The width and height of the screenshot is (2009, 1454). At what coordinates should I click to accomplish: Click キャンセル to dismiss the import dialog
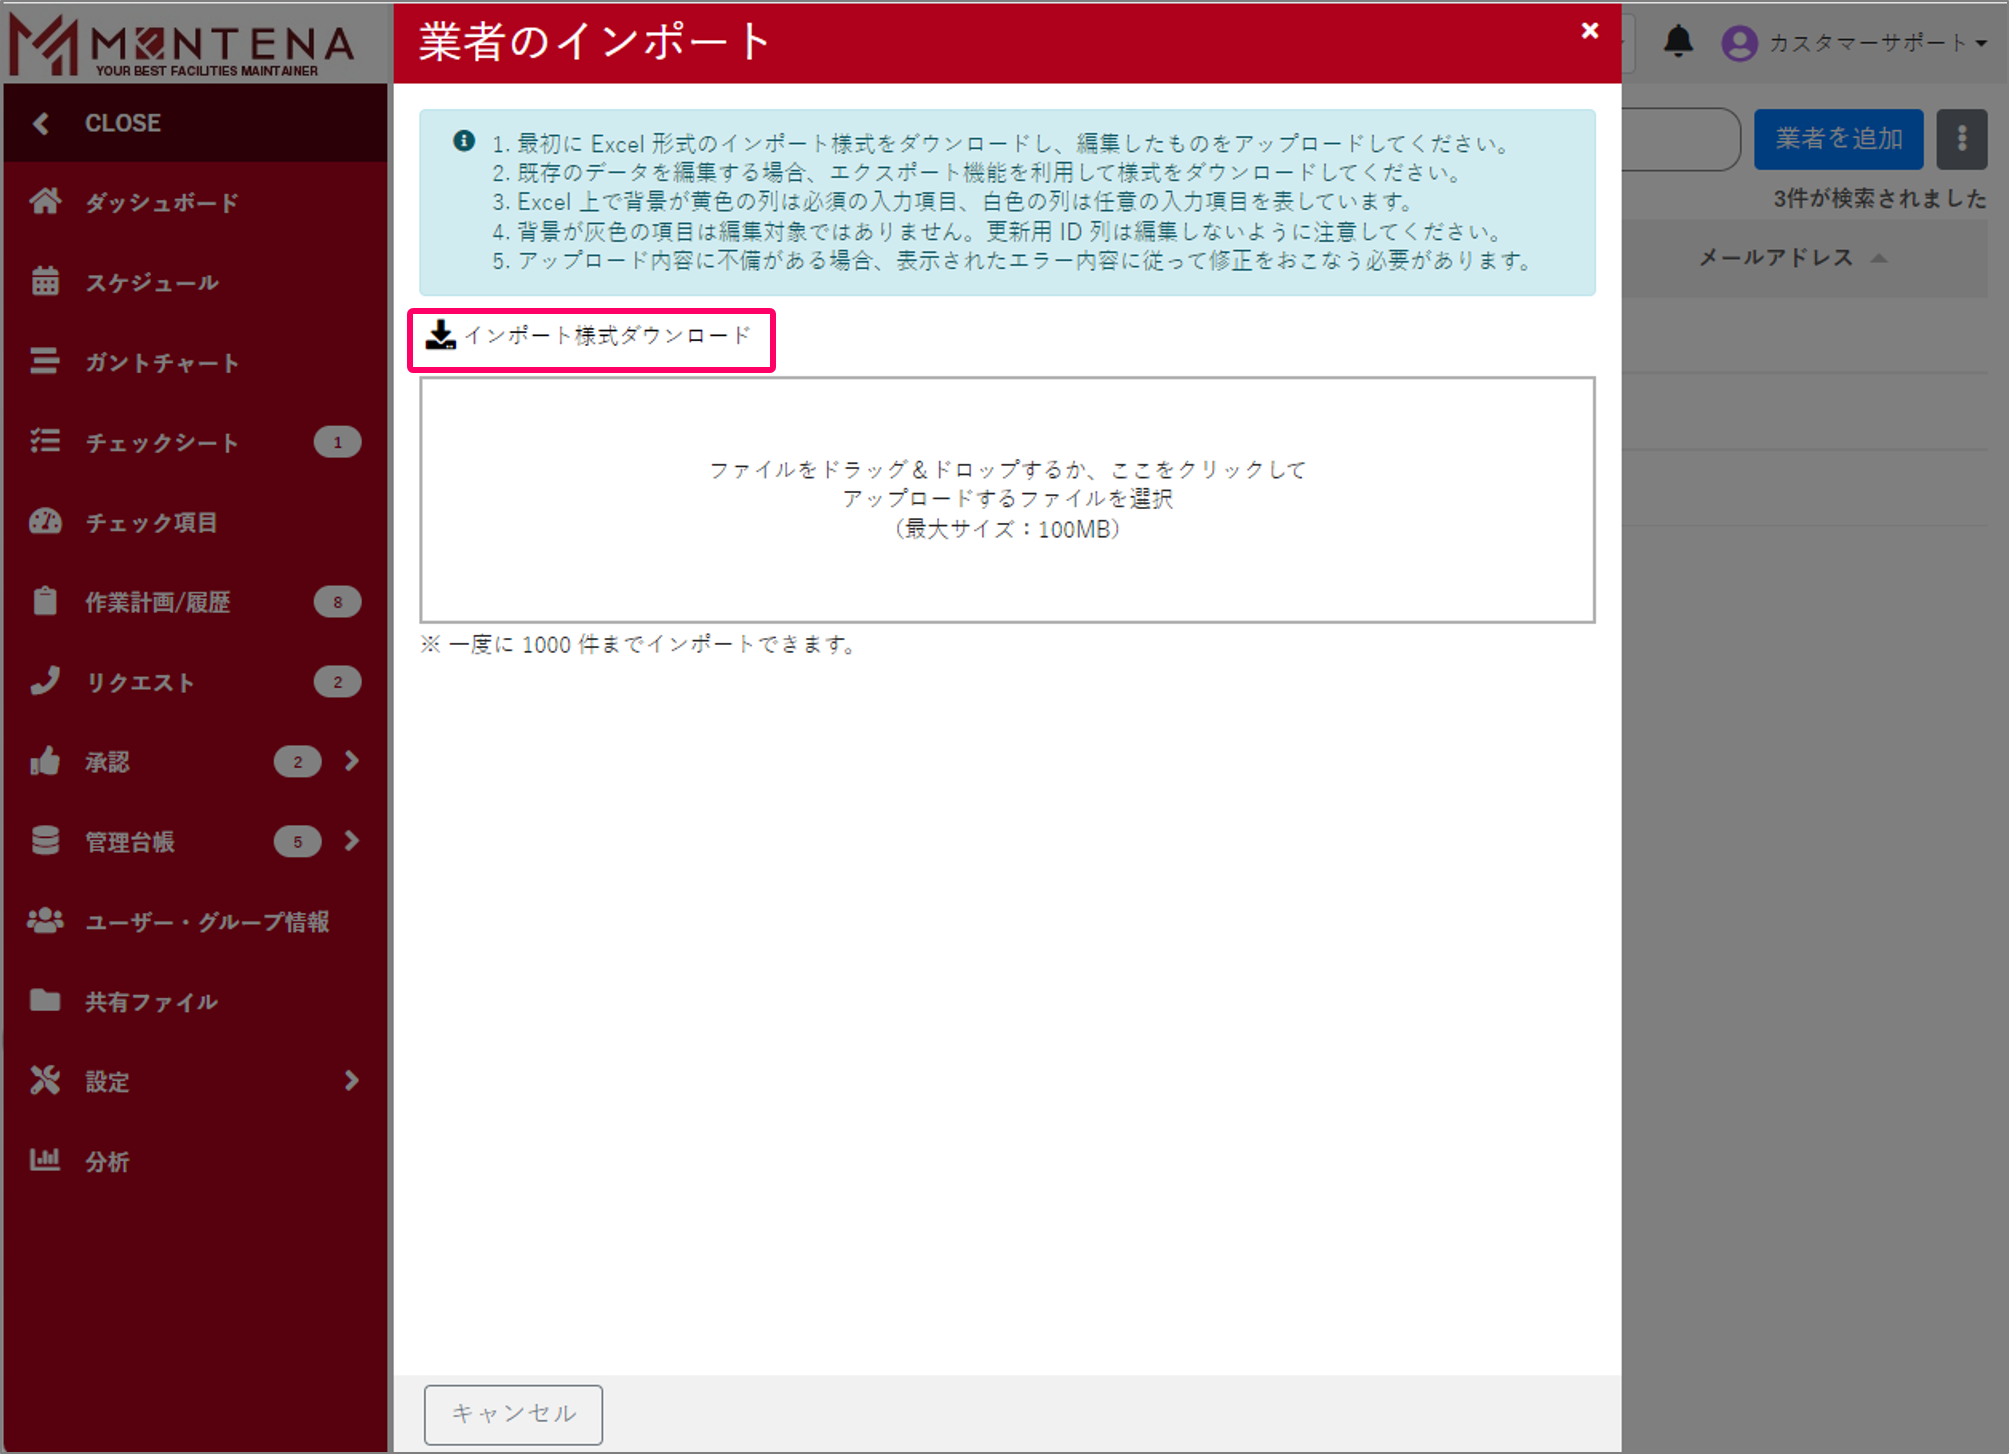coord(513,1414)
